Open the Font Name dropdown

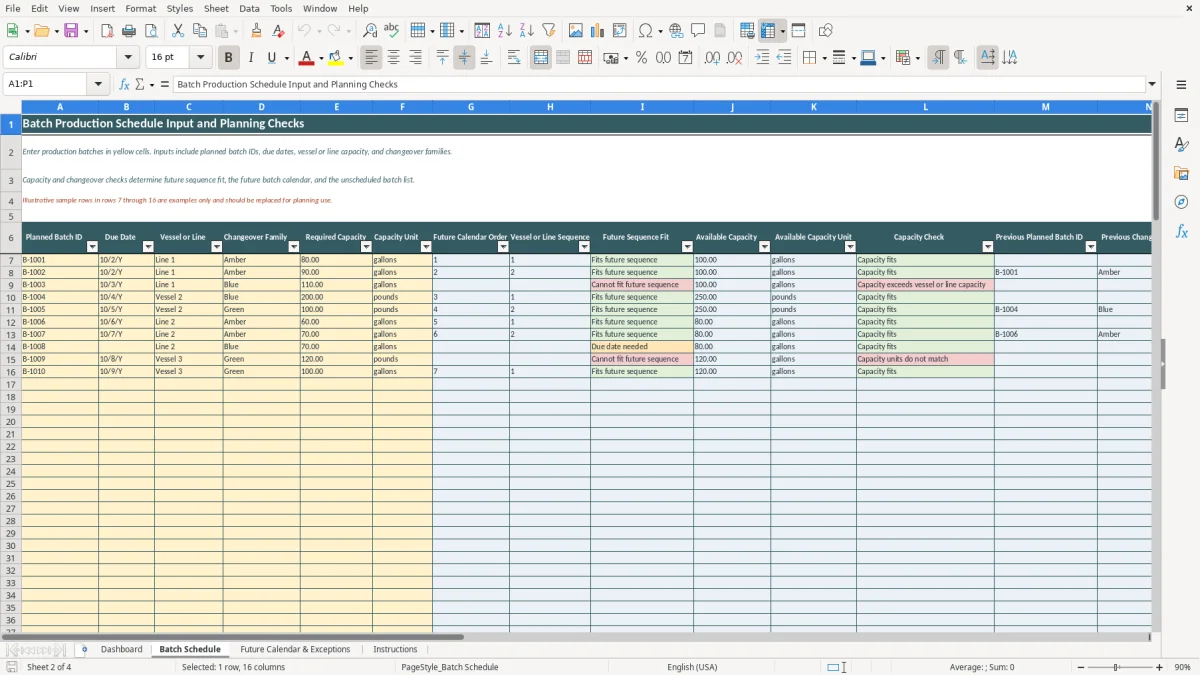[128, 58]
